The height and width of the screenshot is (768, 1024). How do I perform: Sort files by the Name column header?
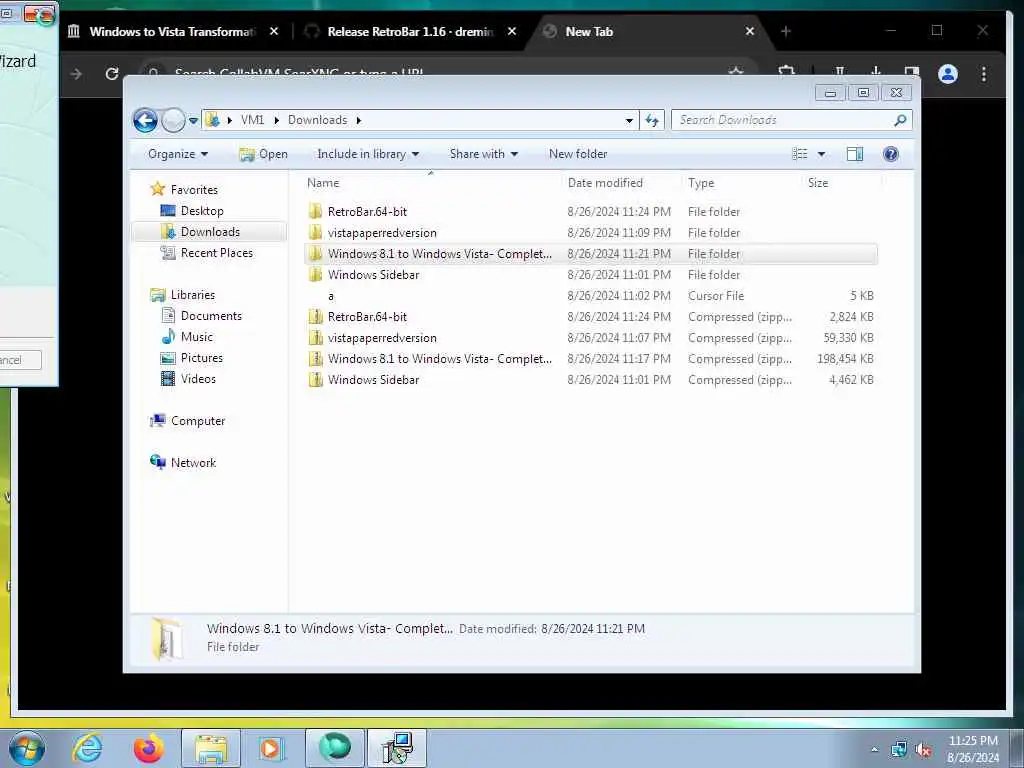pyautogui.click(x=323, y=183)
